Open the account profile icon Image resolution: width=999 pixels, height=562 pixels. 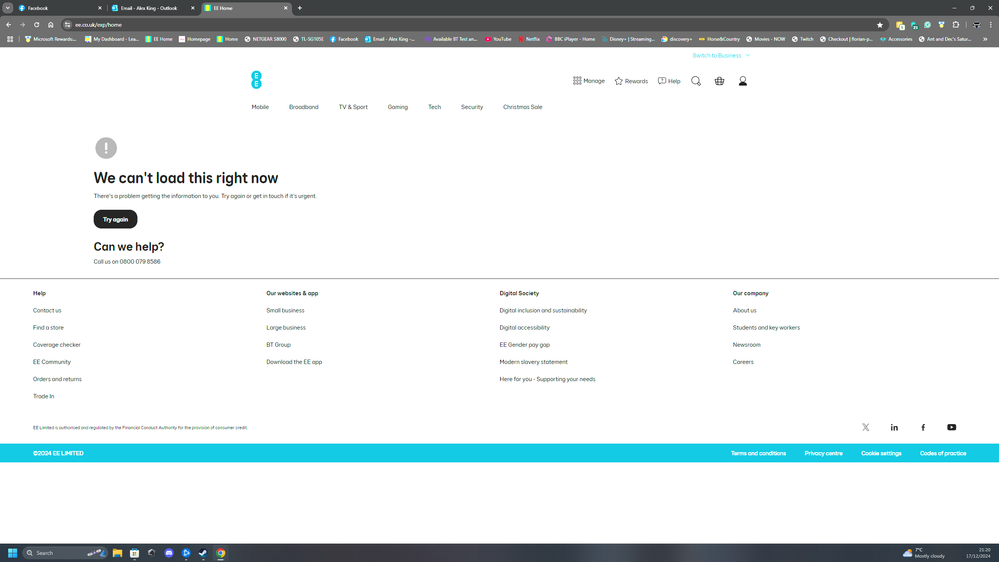[743, 81]
